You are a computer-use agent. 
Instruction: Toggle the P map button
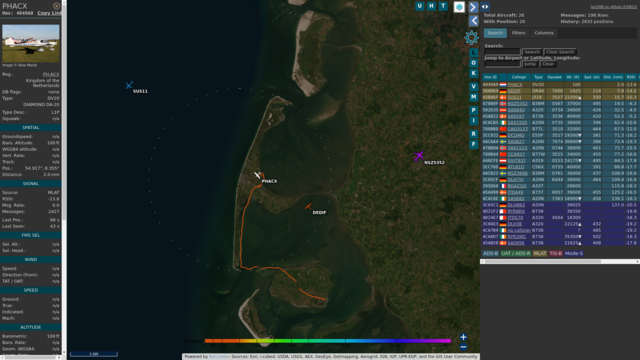[473, 110]
